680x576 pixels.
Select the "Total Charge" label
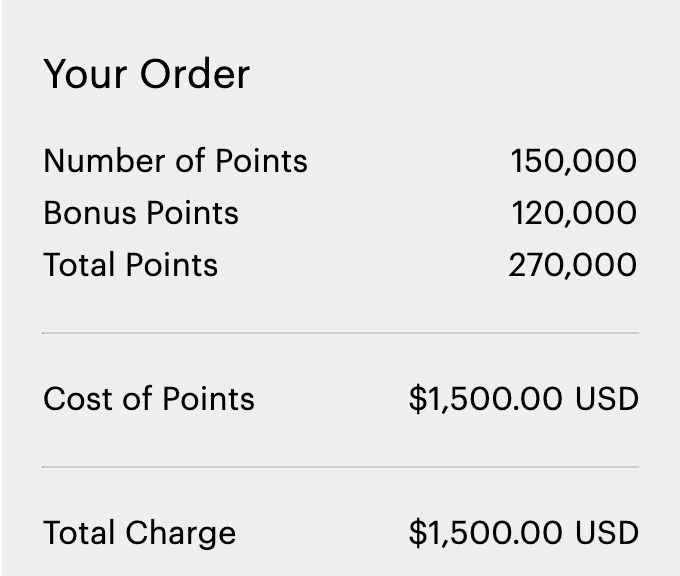pyautogui.click(x=140, y=533)
